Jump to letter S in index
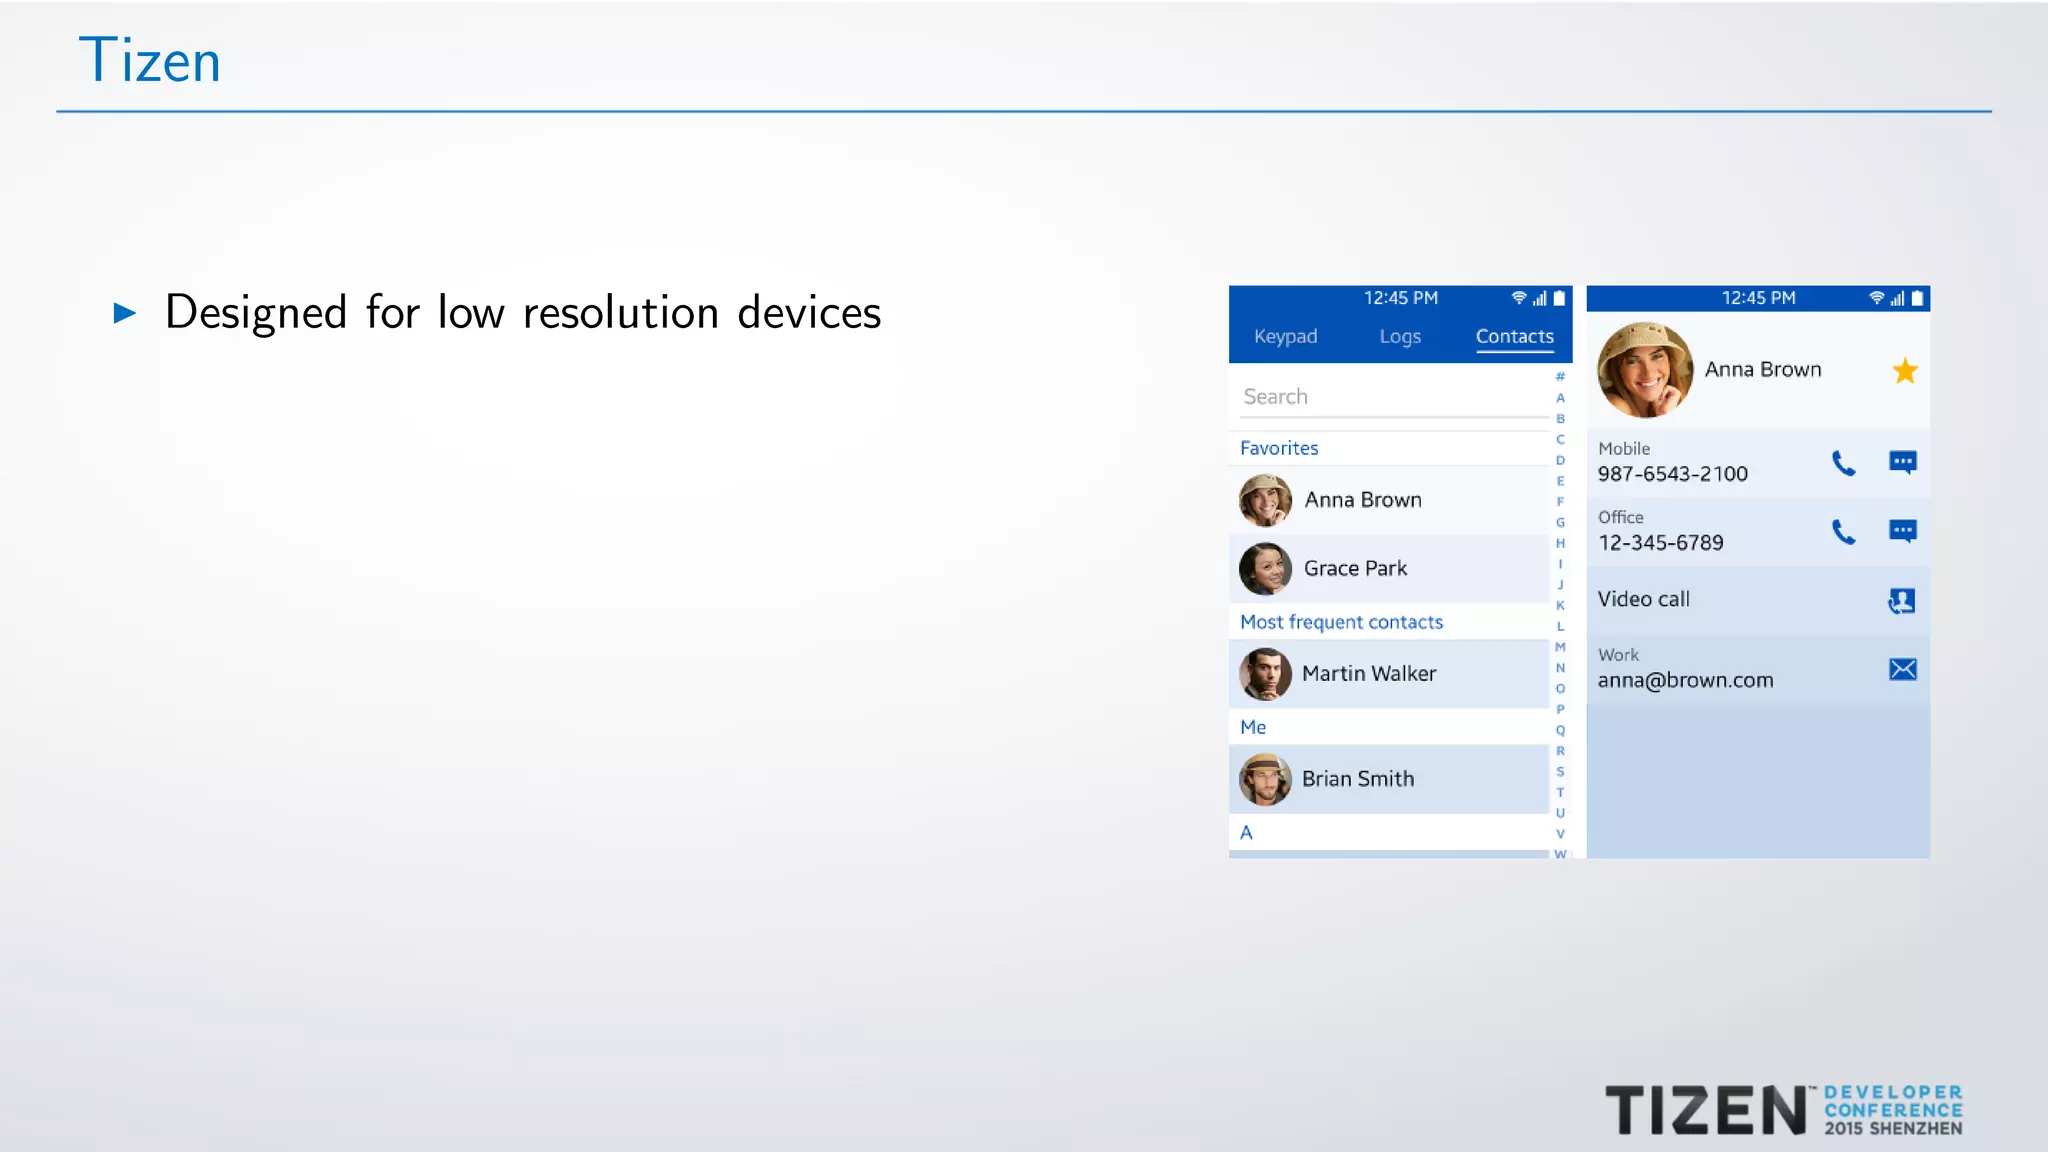The image size is (2048, 1152). [x=1560, y=772]
